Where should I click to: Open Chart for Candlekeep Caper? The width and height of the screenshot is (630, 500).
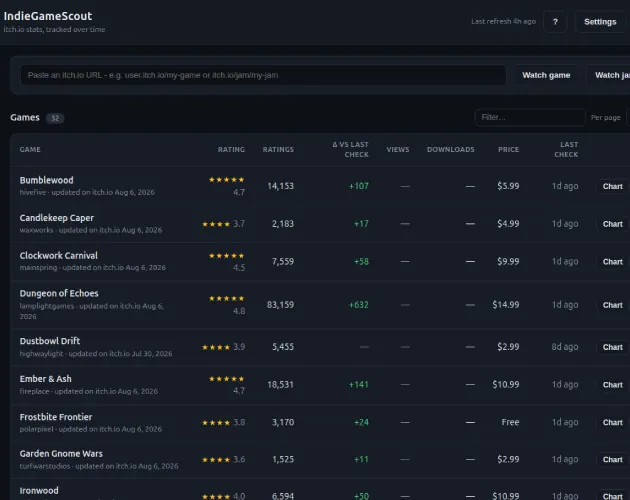[x=612, y=224]
